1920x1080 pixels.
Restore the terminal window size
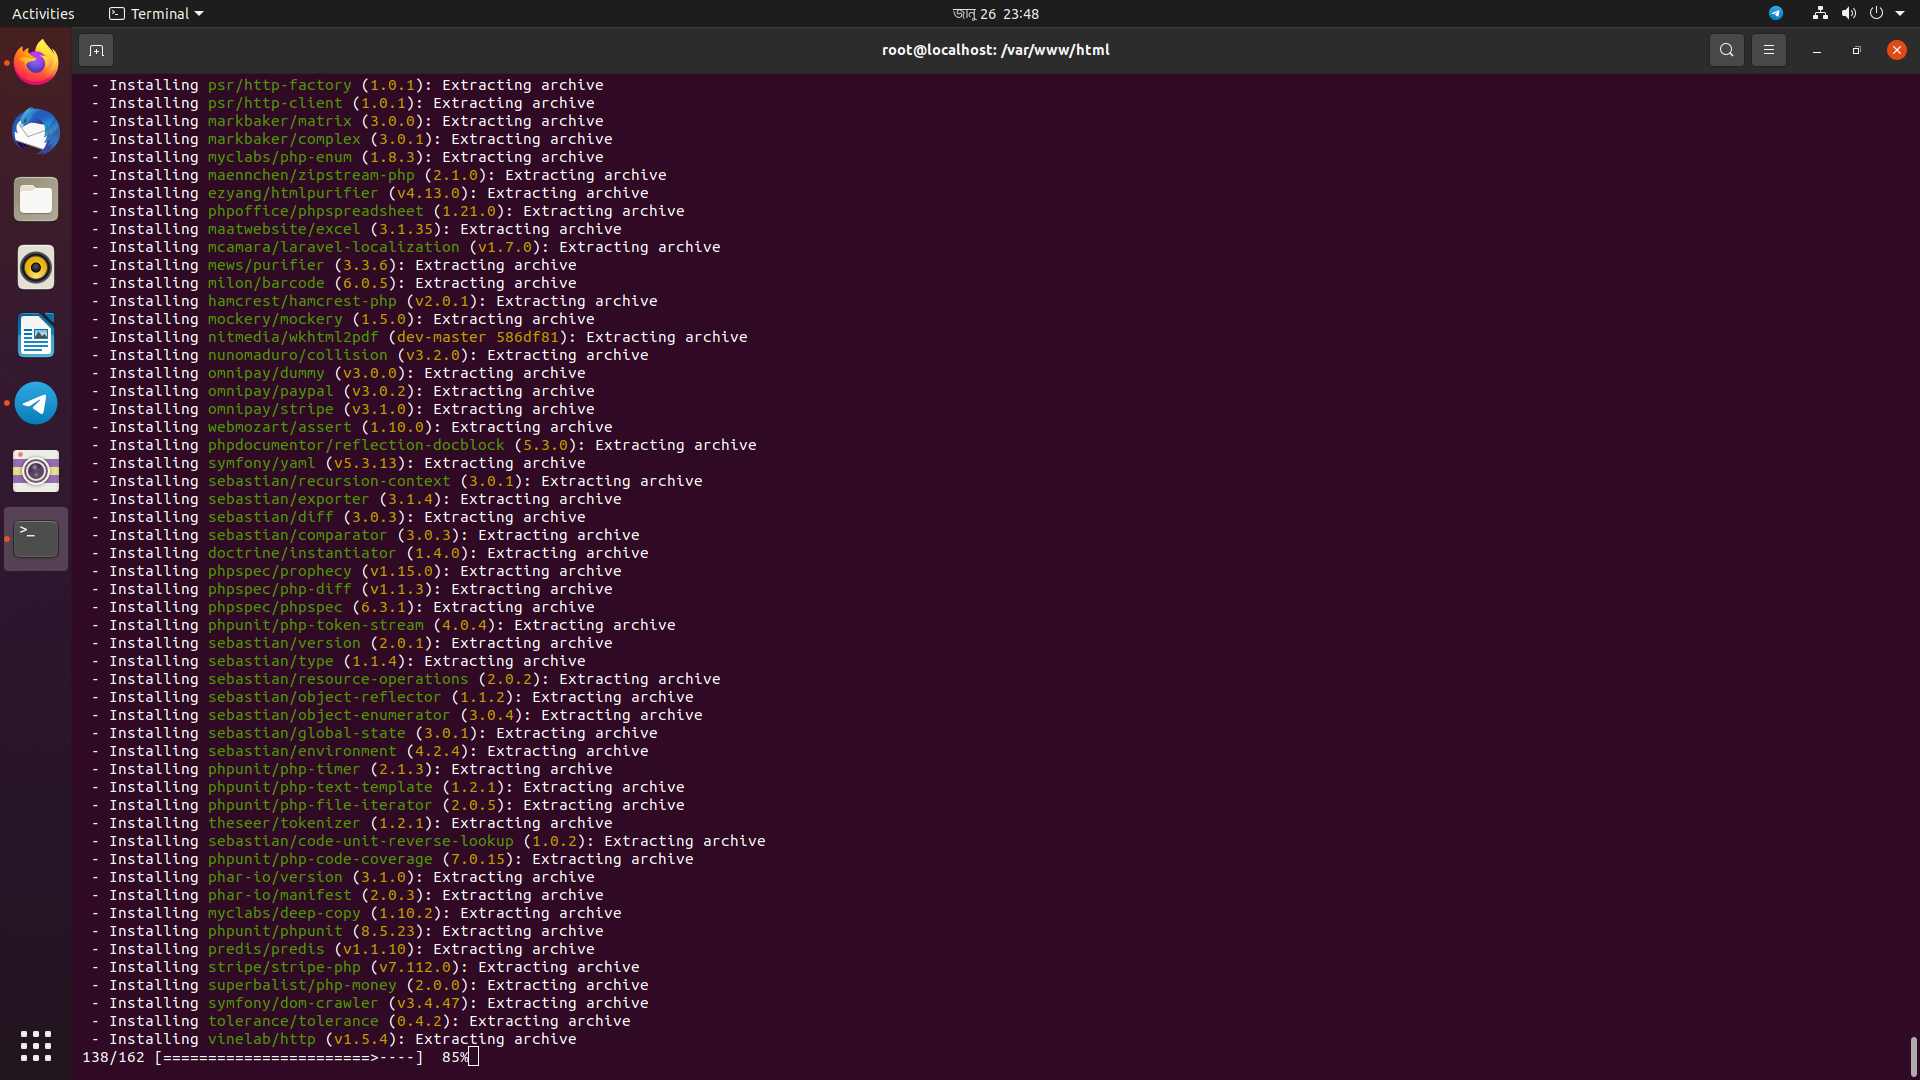(1856, 50)
